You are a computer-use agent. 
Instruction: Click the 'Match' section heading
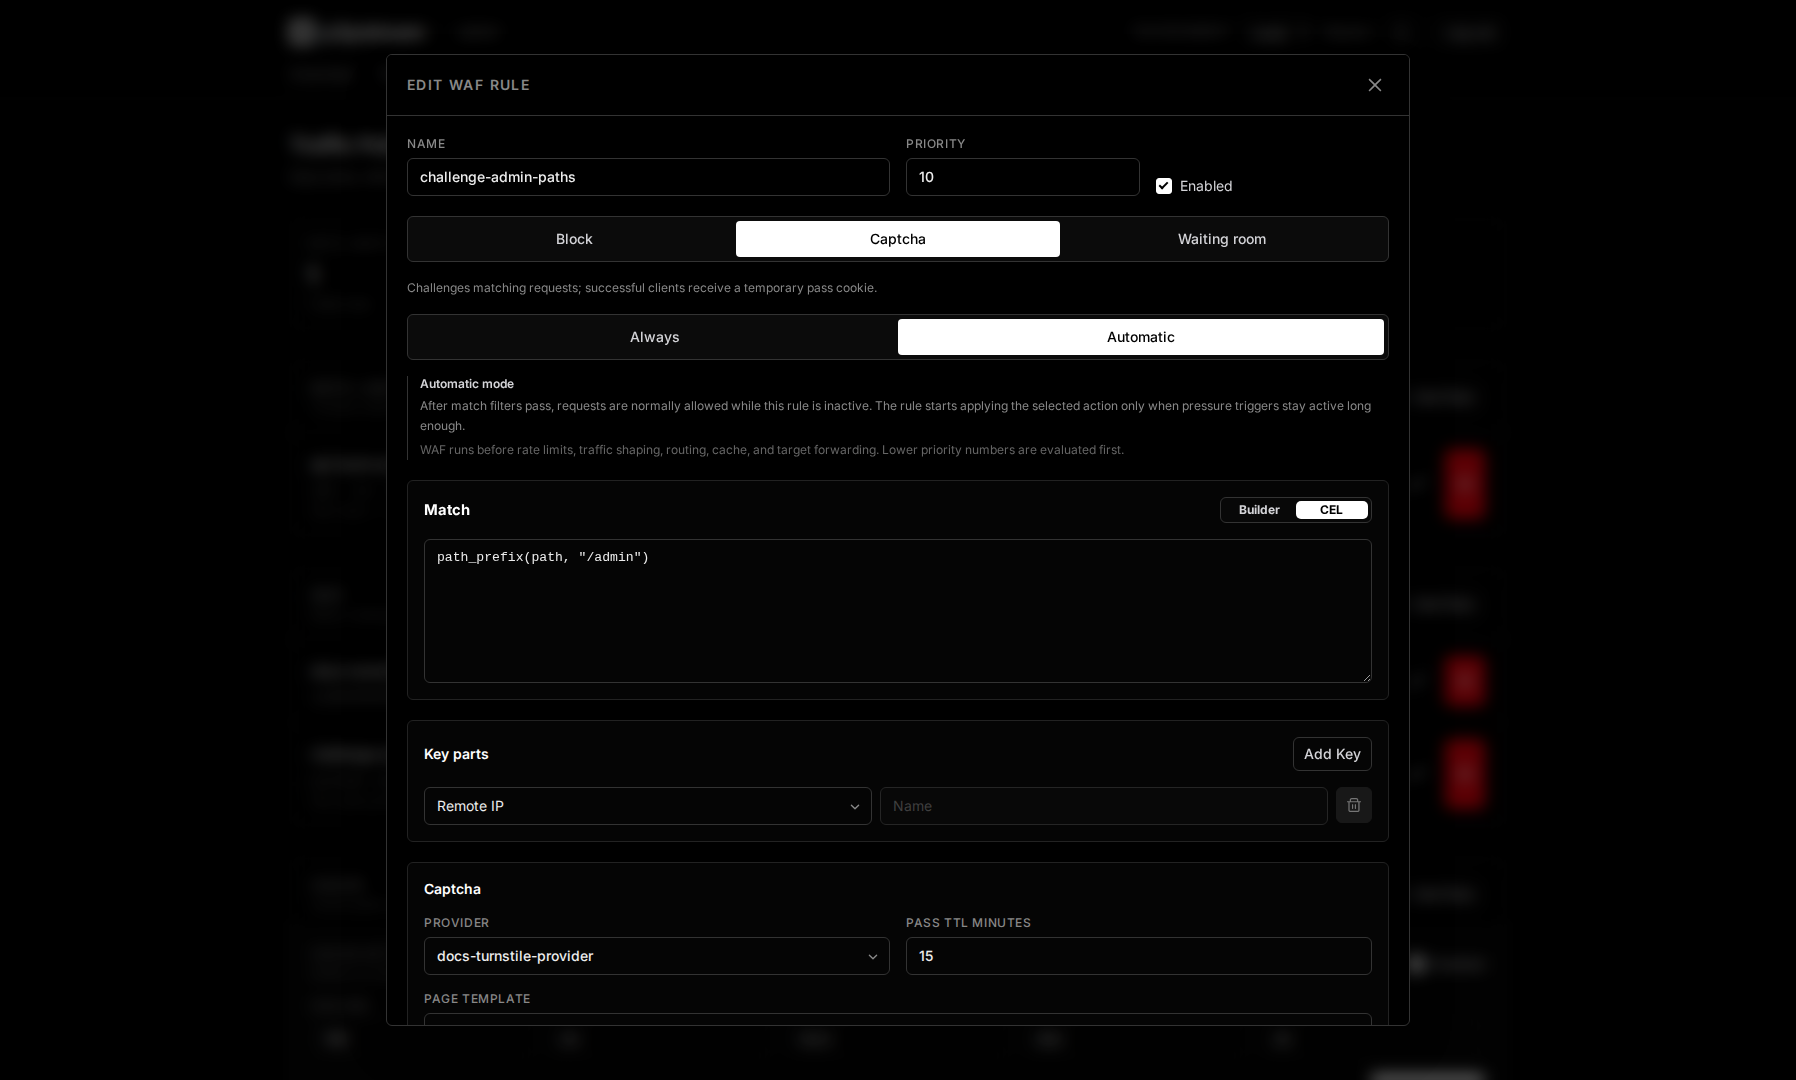447,510
